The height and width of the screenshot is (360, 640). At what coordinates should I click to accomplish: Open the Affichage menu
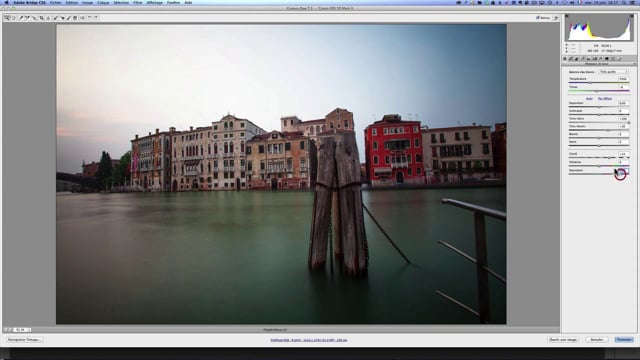(x=154, y=2)
